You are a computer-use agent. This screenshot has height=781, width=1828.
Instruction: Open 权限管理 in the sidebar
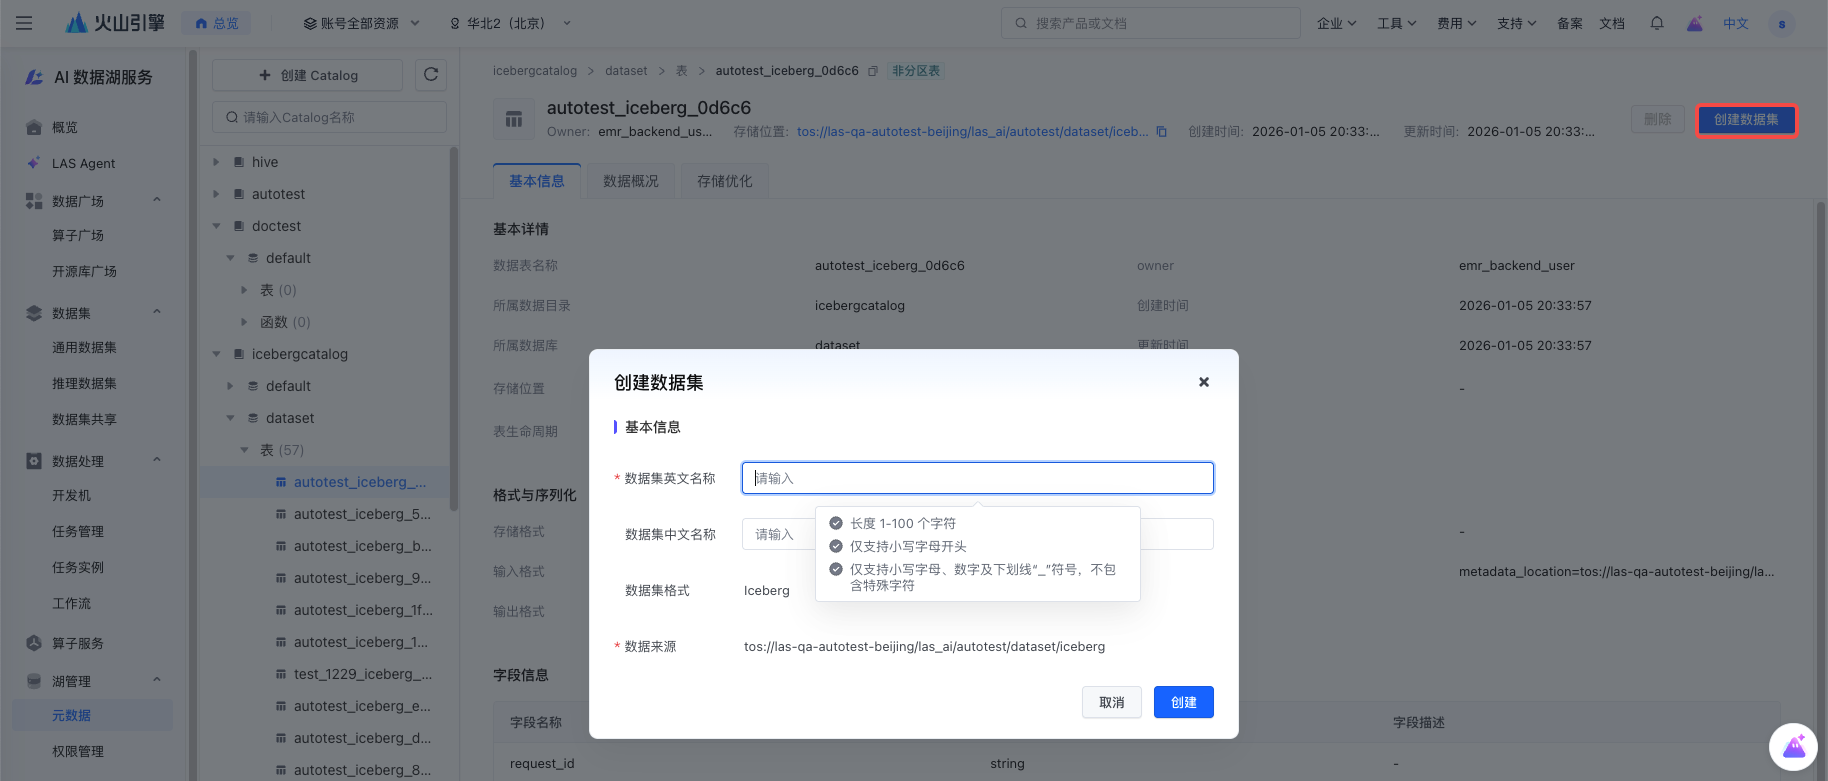coord(78,751)
